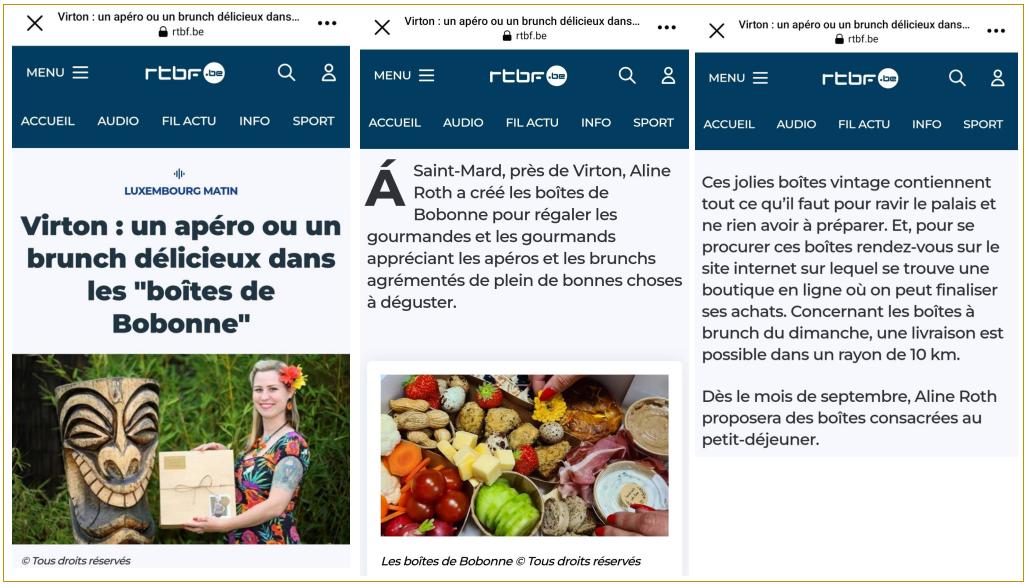Viewport: 1028px width, 586px height.
Task: Open AUDIO tab in the left screen
Action: [x=118, y=121]
